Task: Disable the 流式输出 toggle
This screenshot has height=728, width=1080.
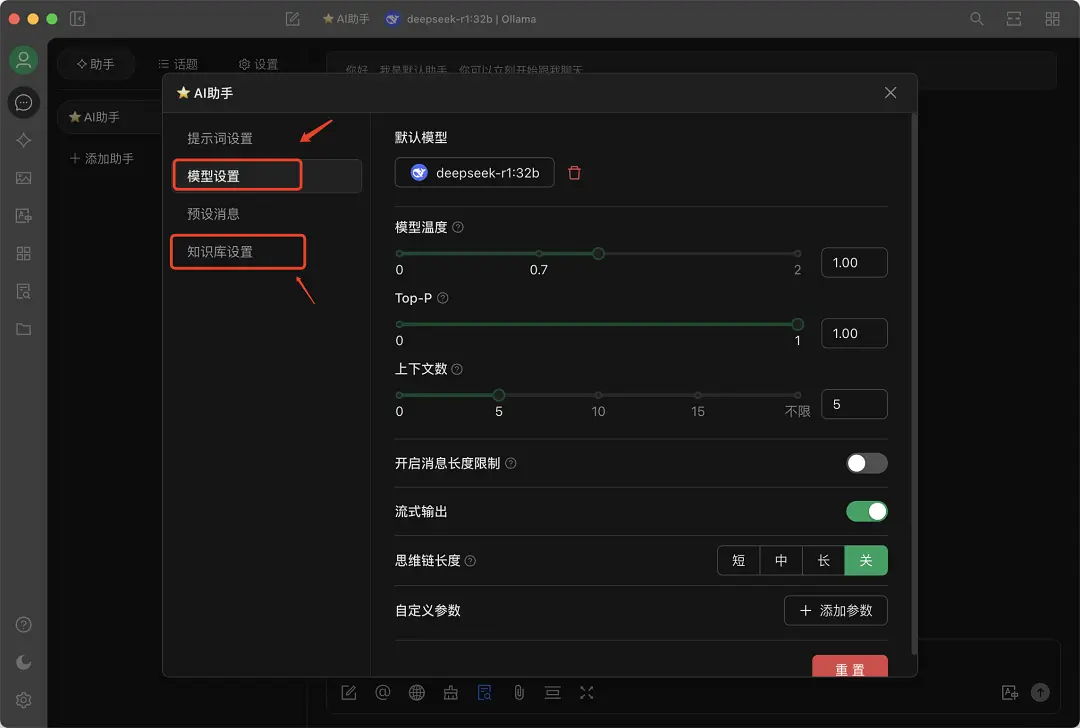Action: tap(866, 511)
